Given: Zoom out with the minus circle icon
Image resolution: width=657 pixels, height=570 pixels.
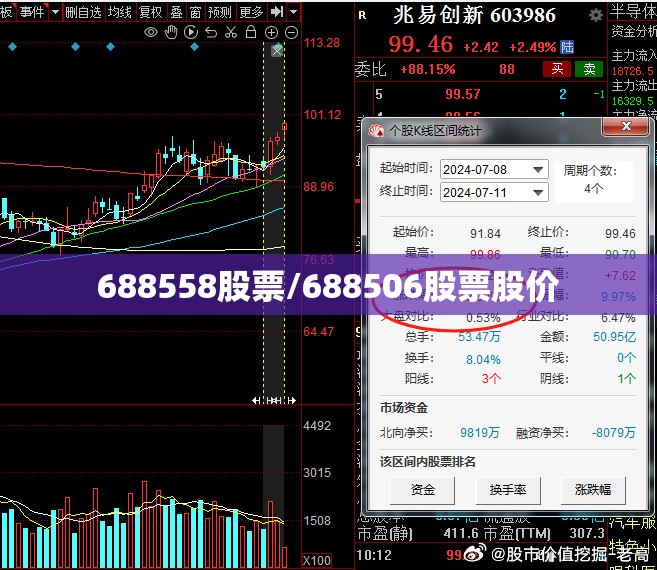Looking at the screenshot, I should [291, 32].
